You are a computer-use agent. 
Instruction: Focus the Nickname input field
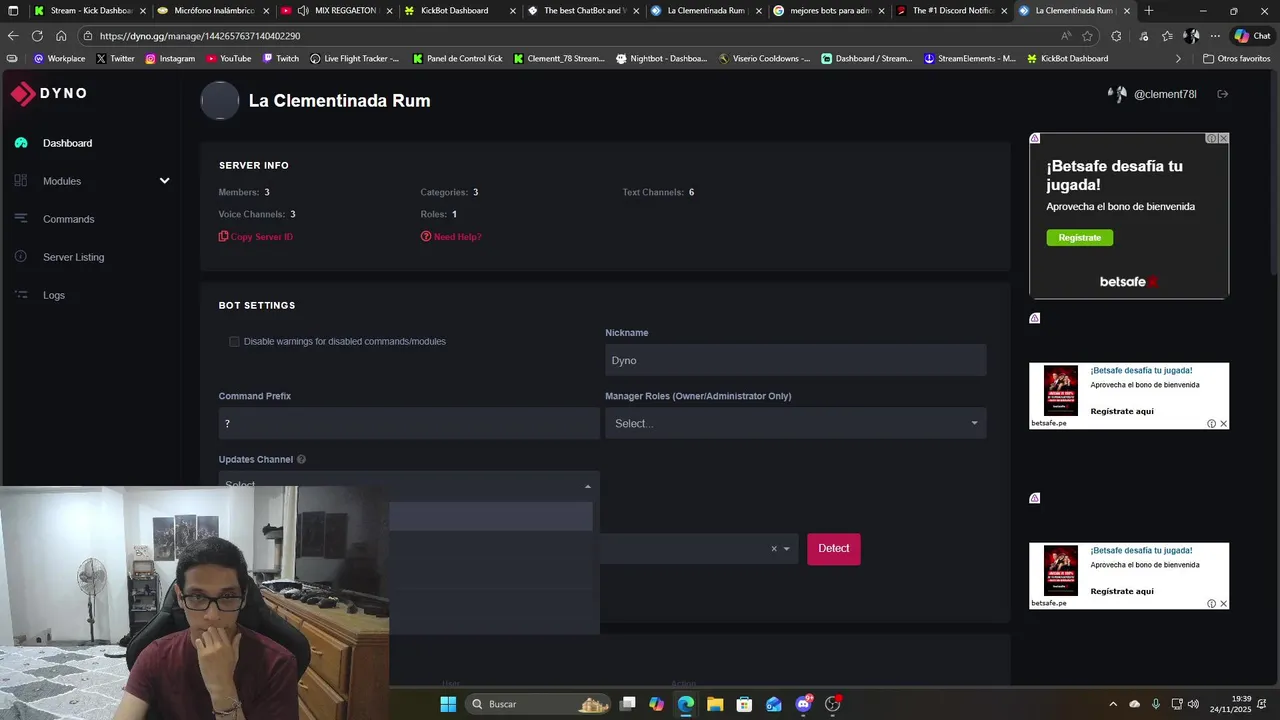coord(795,360)
